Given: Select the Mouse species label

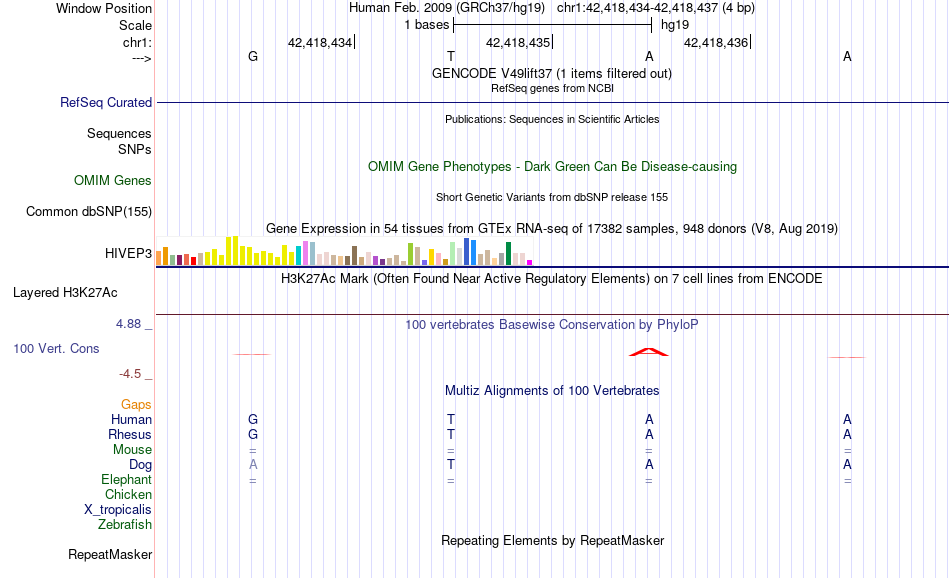Looking at the screenshot, I should tap(131, 450).
